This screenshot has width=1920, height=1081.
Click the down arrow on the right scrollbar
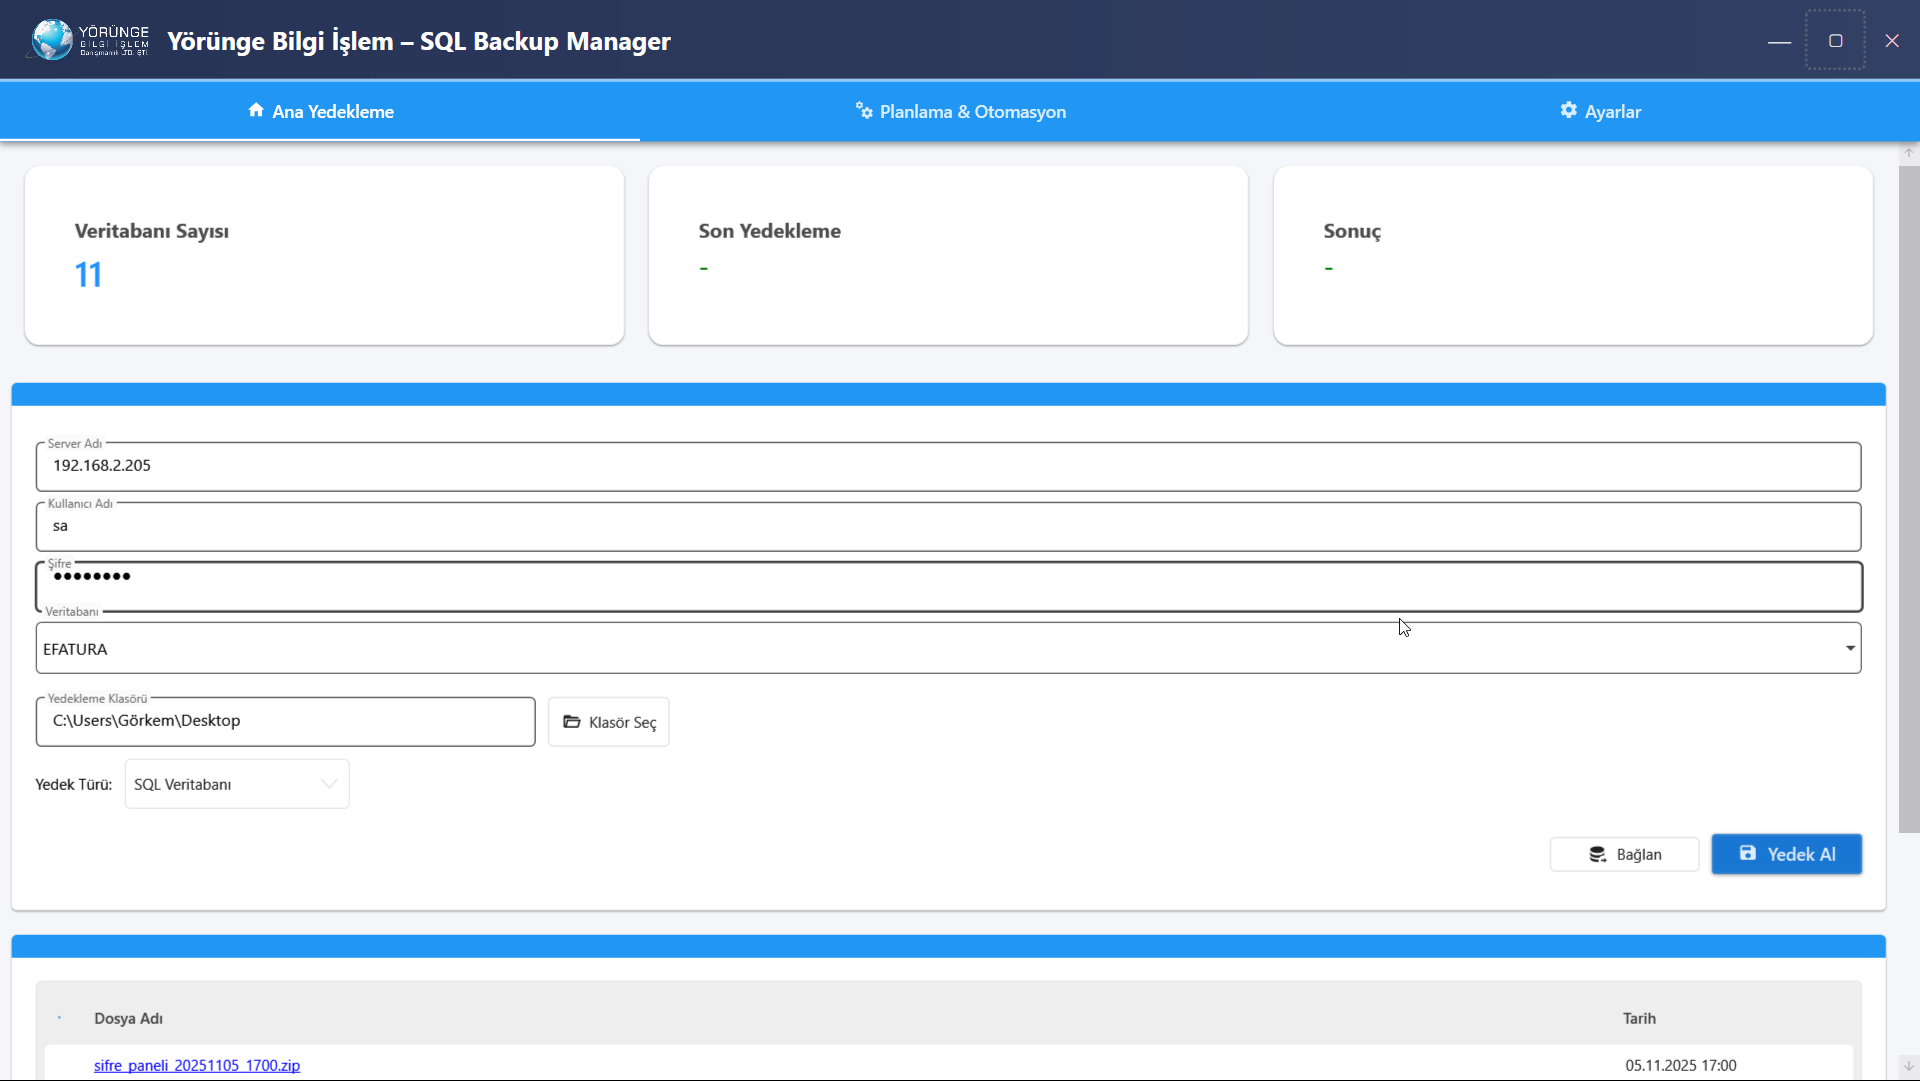[1908, 1066]
